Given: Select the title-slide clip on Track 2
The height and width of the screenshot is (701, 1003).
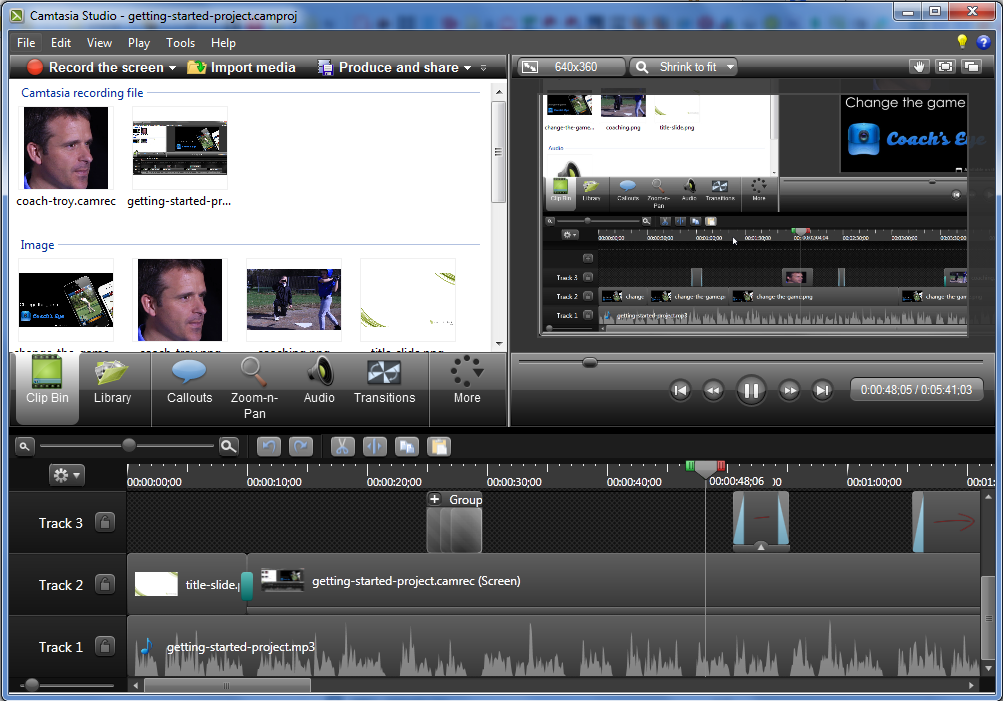Looking at the screenshot, I should (187, 585).
